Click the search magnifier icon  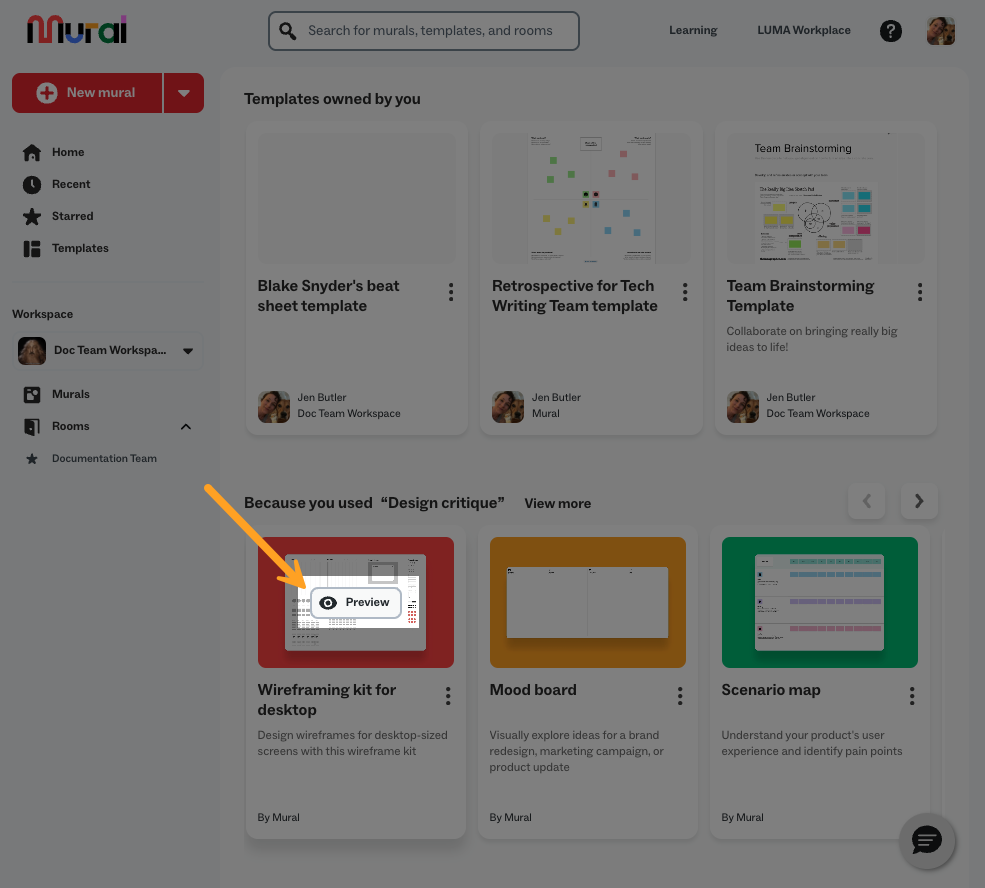(x=288, y=31)
